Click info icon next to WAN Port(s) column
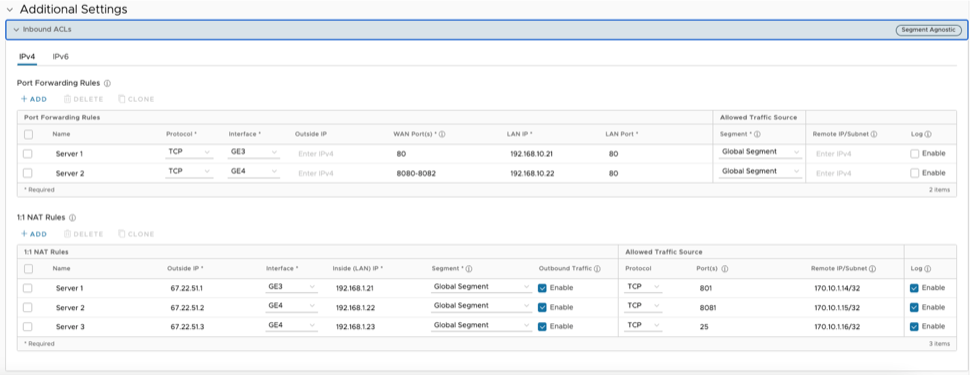Image resolution: width=972 pixels, height=375 pixels. (443, 134)
